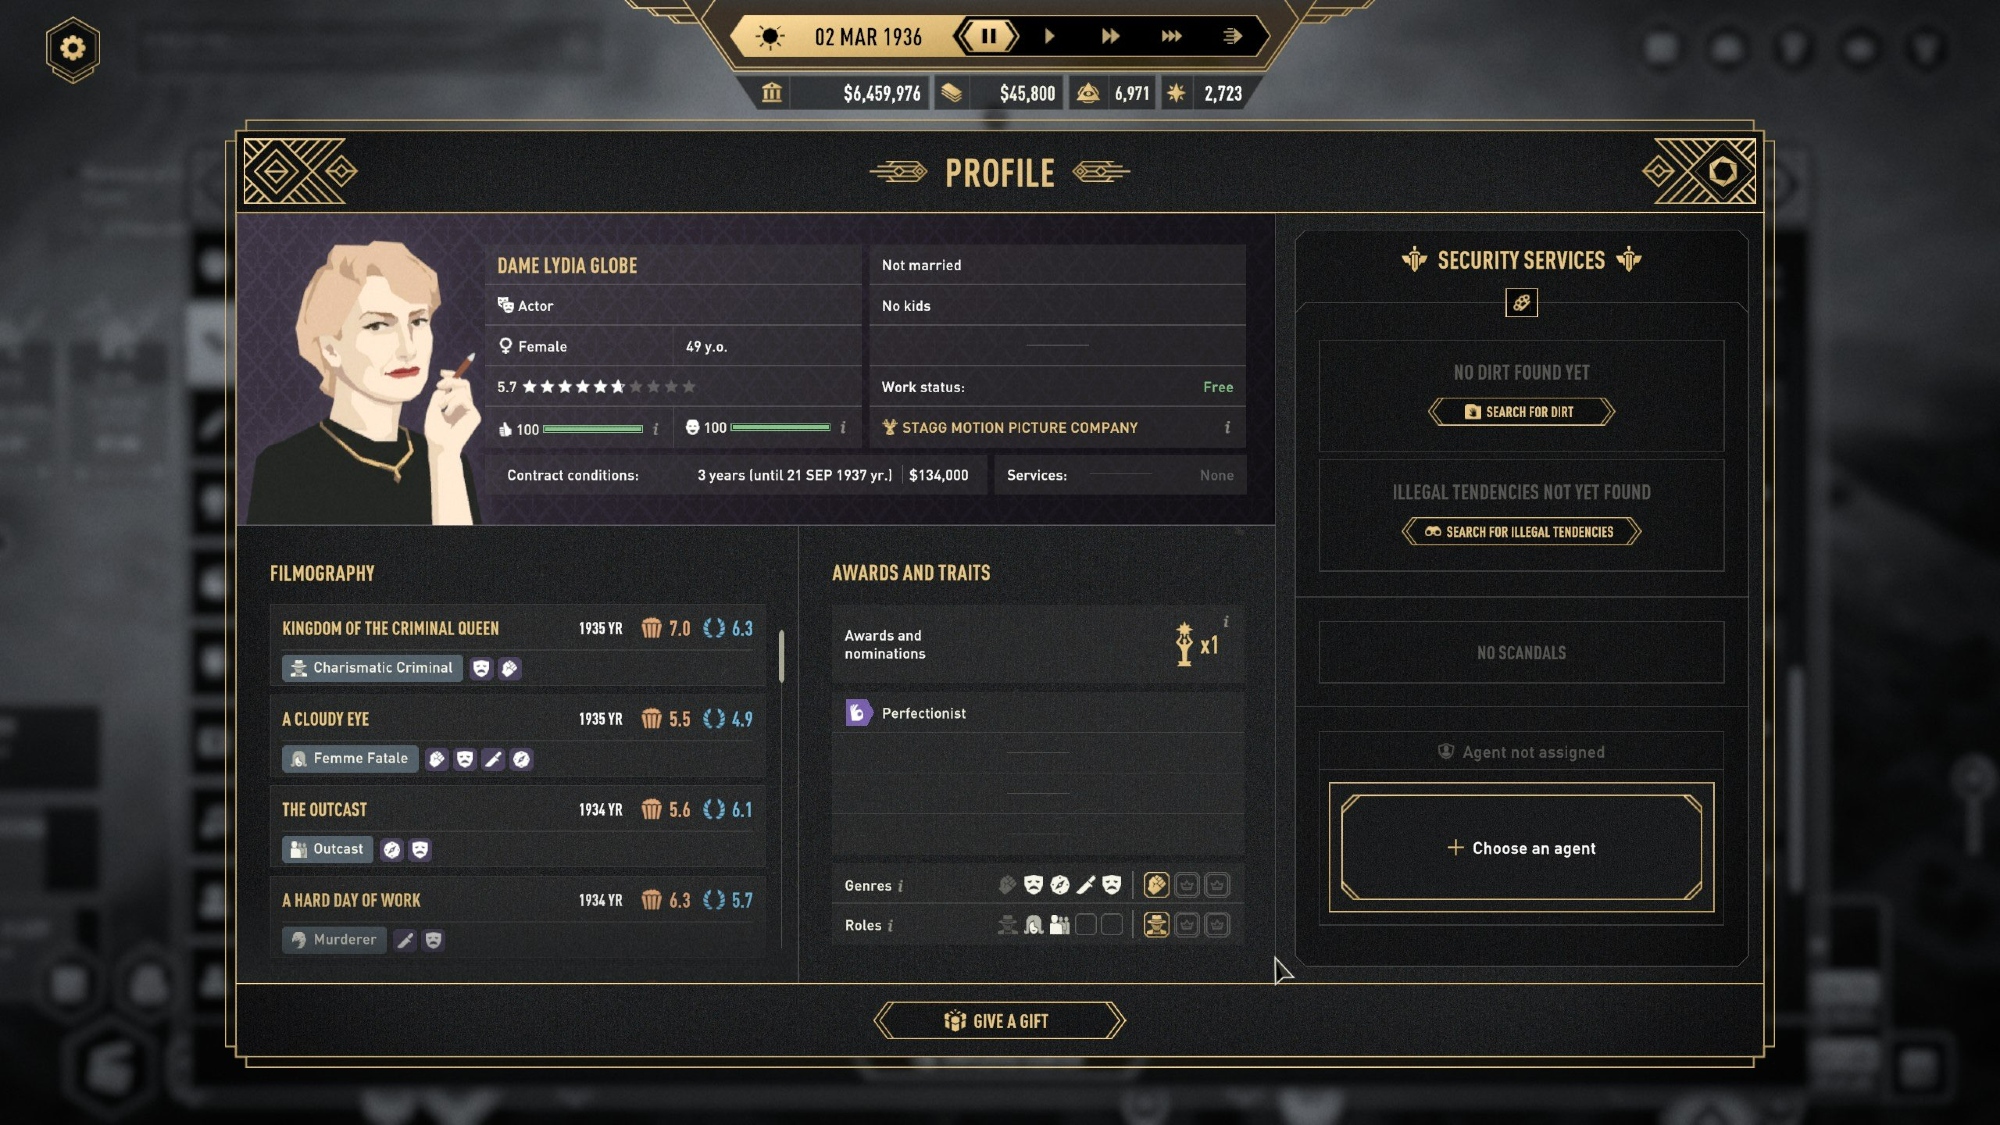Click the security services link icon
The height and width of the screenshot is (1125, 2000).
pos(1521,303)
